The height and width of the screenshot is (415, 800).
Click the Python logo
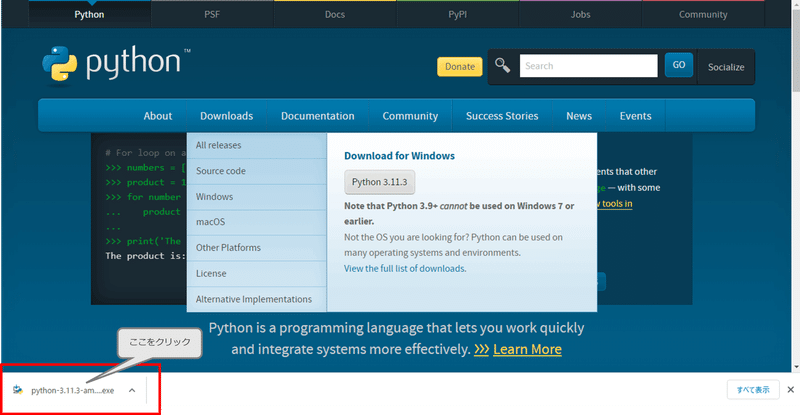point(116,64)
